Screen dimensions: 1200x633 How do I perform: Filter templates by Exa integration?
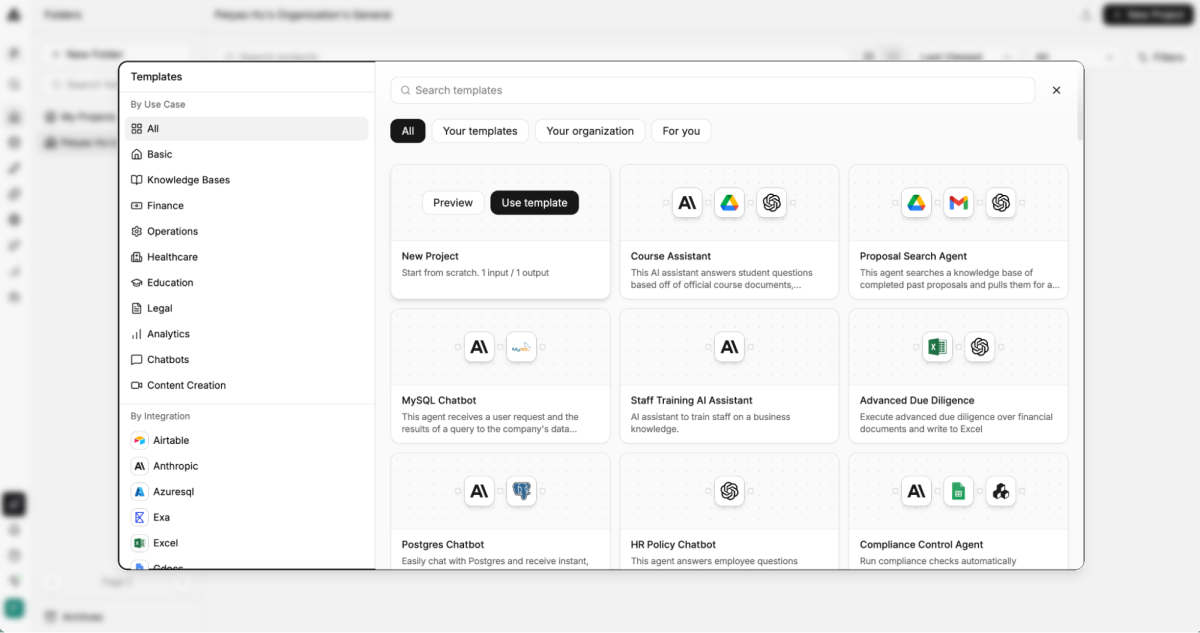246,517
